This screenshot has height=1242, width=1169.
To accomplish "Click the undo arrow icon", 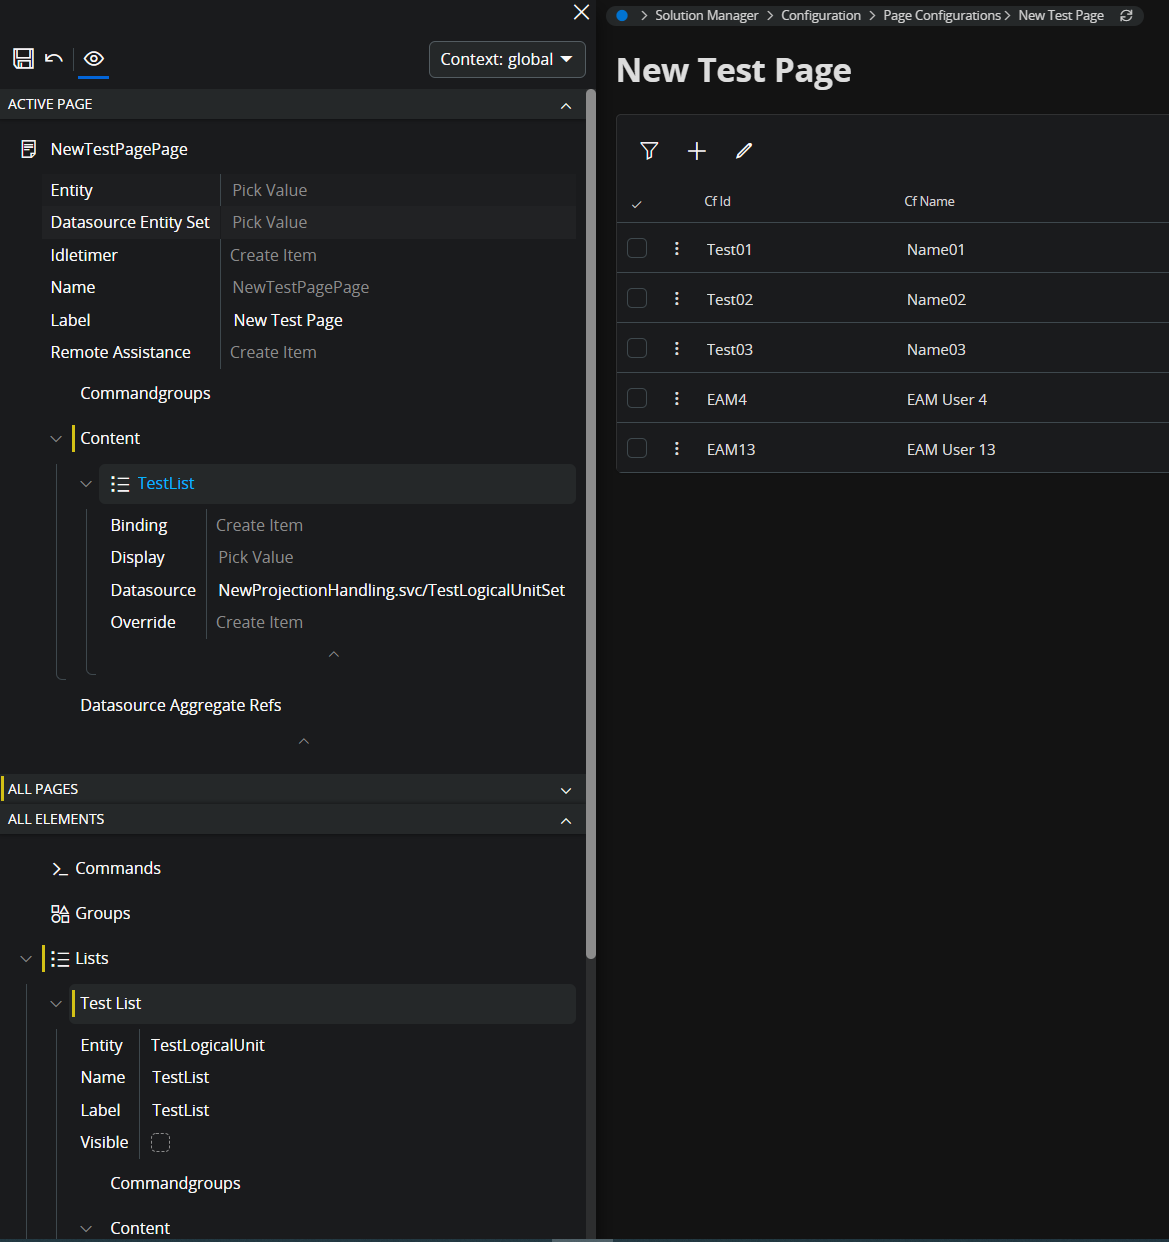I will pyautogui.click(x=54, y=59).
